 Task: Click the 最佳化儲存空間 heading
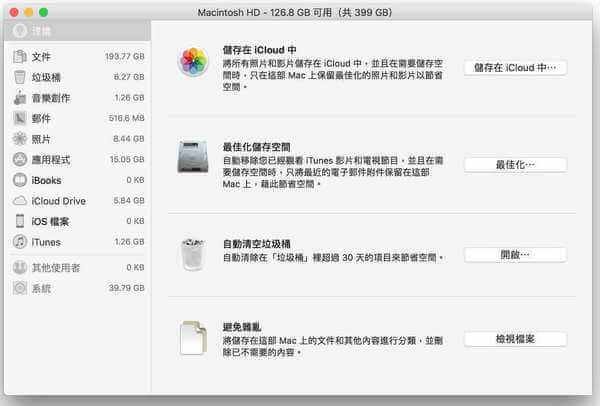pos(256,147)
